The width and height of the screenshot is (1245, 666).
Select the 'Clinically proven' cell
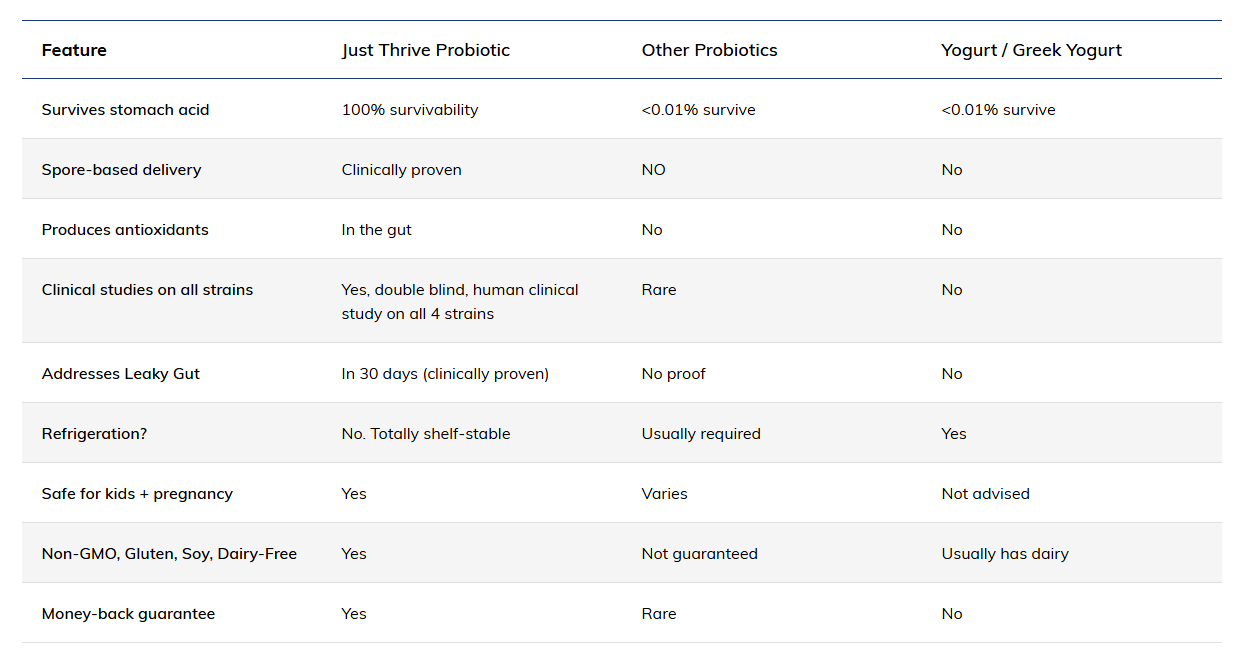402,170
